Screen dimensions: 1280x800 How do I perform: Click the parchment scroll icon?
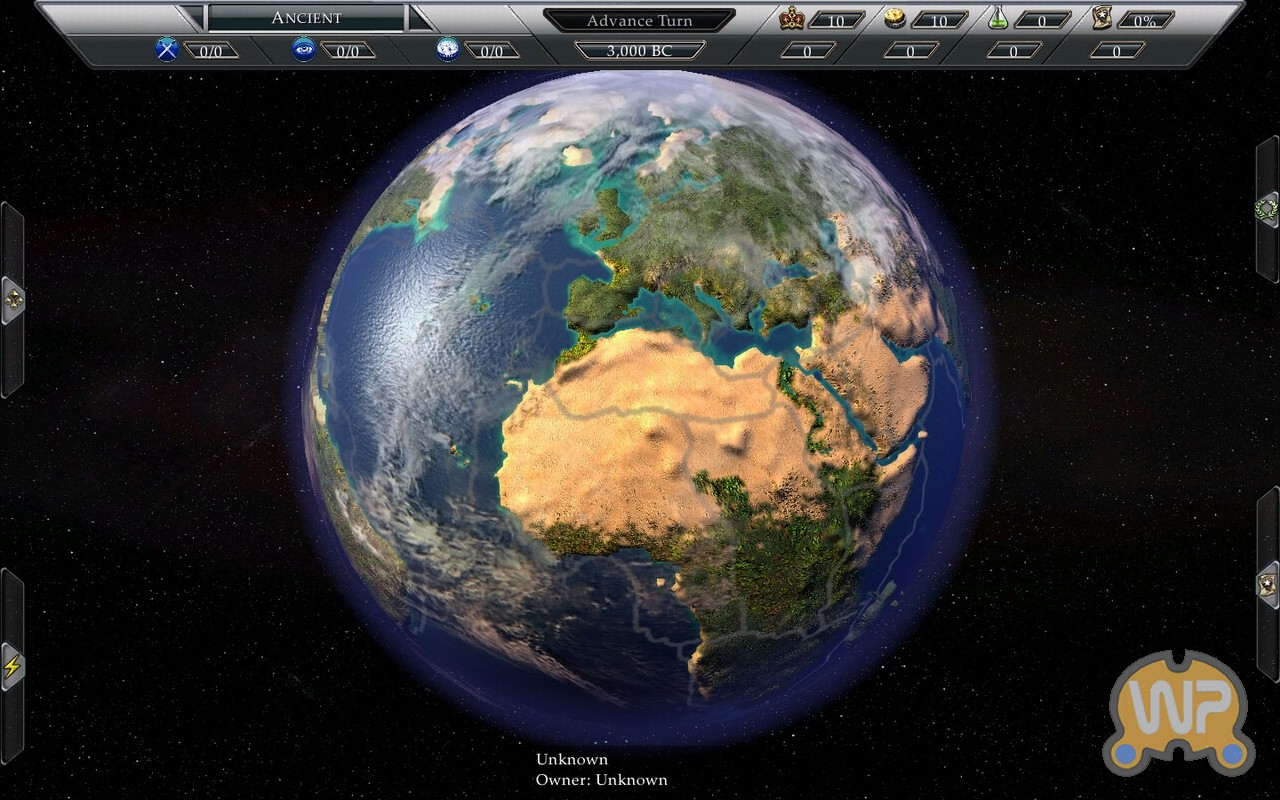1102,18
